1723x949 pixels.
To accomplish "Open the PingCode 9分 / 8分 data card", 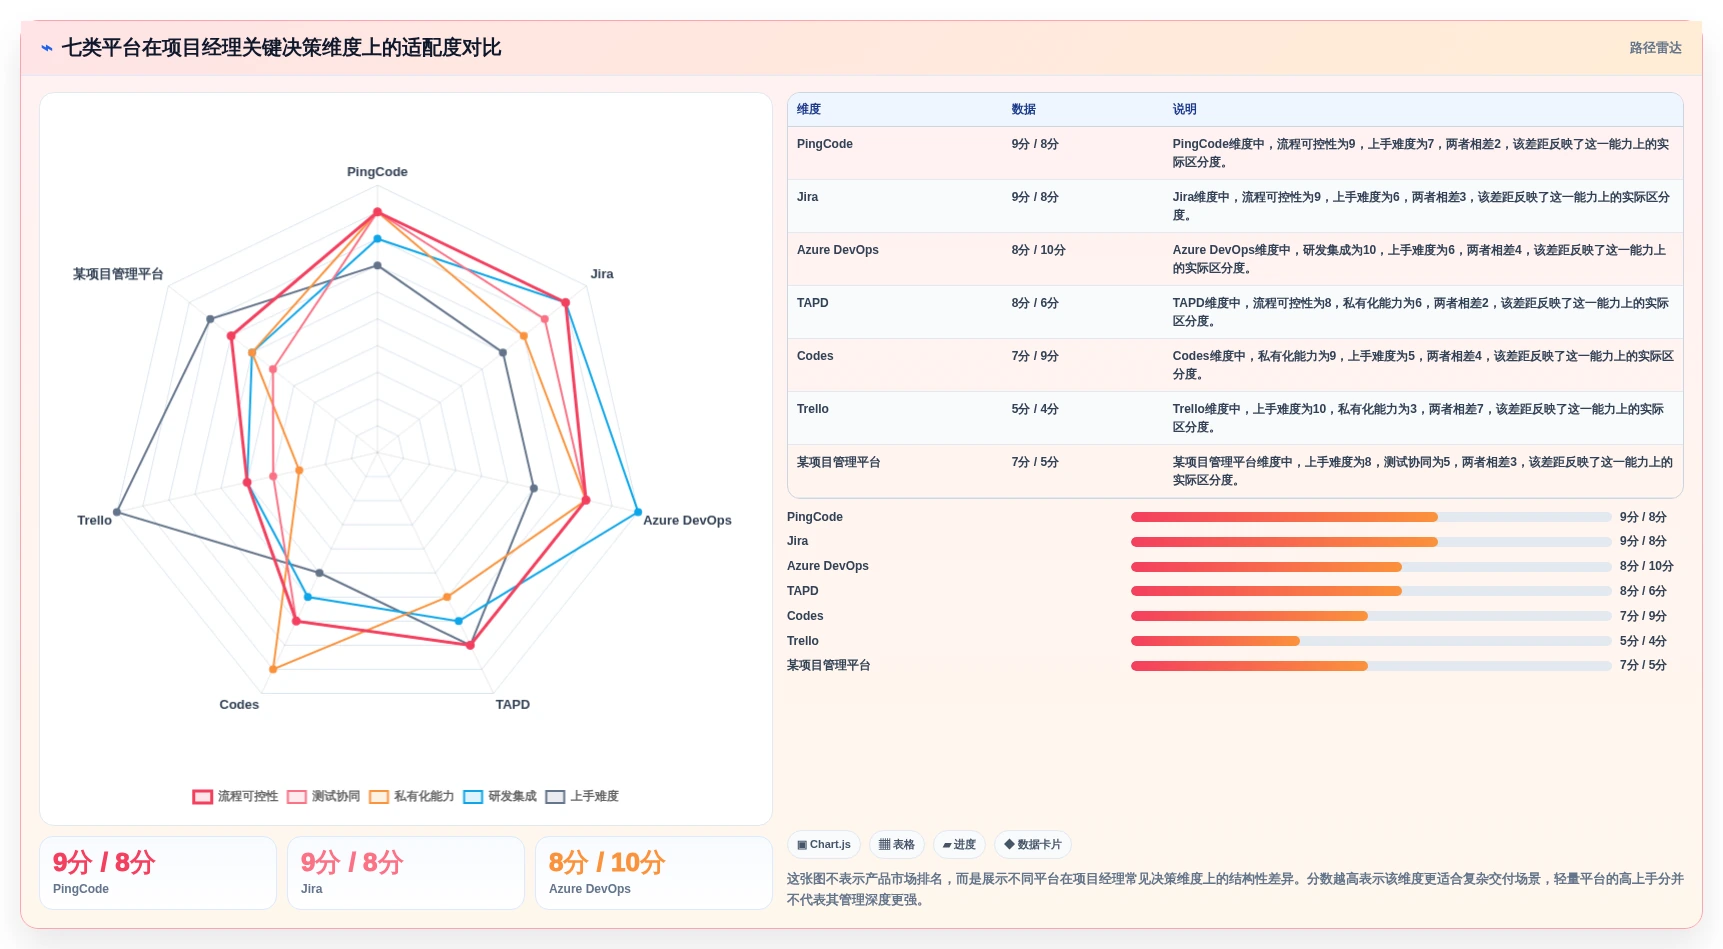I will [x=158, y=873].
